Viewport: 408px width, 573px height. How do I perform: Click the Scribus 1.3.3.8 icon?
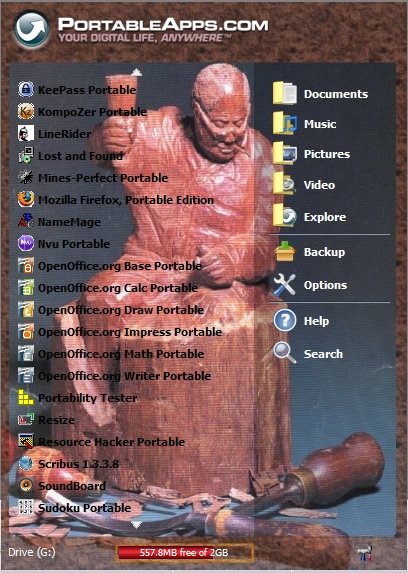26,464
